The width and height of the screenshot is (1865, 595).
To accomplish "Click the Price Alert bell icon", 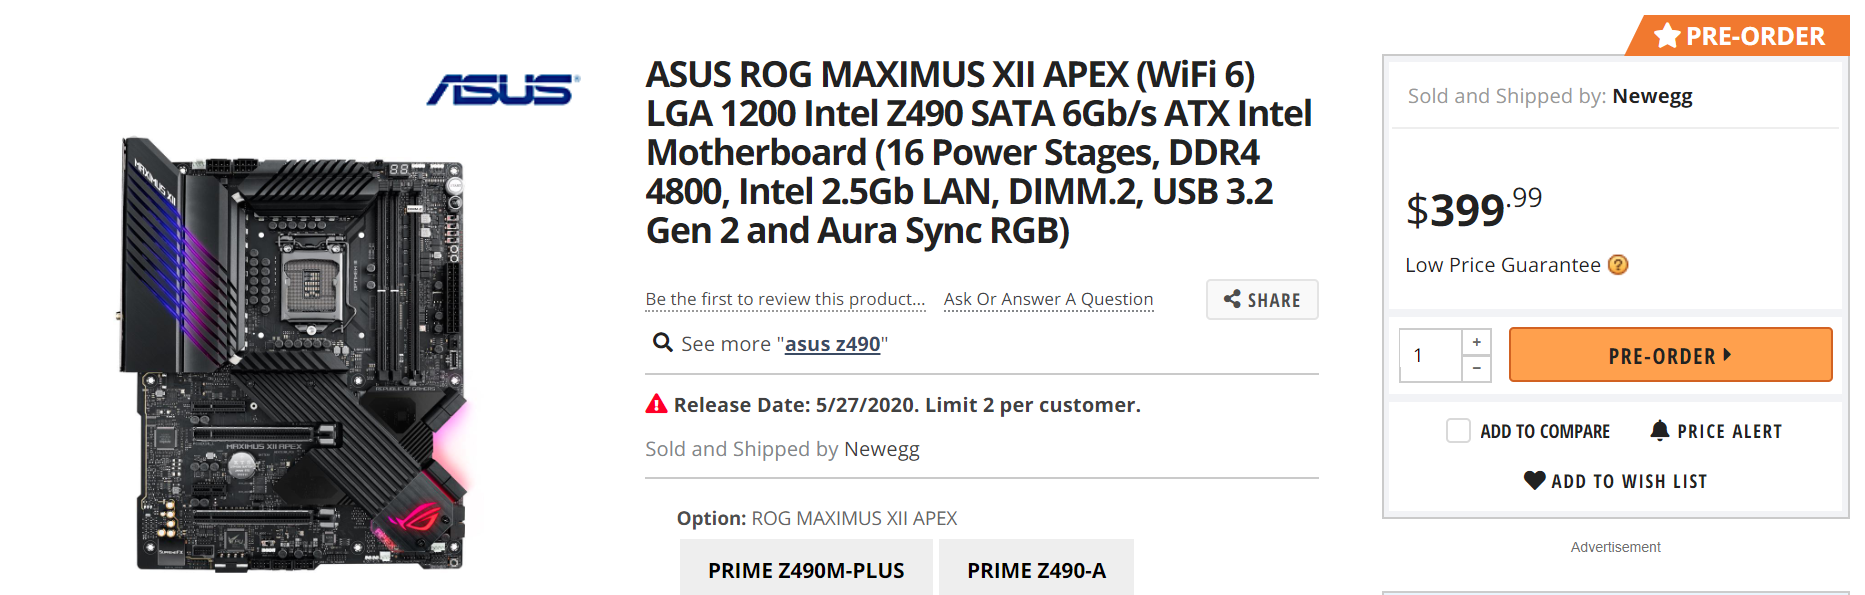I will [1659, 431].
